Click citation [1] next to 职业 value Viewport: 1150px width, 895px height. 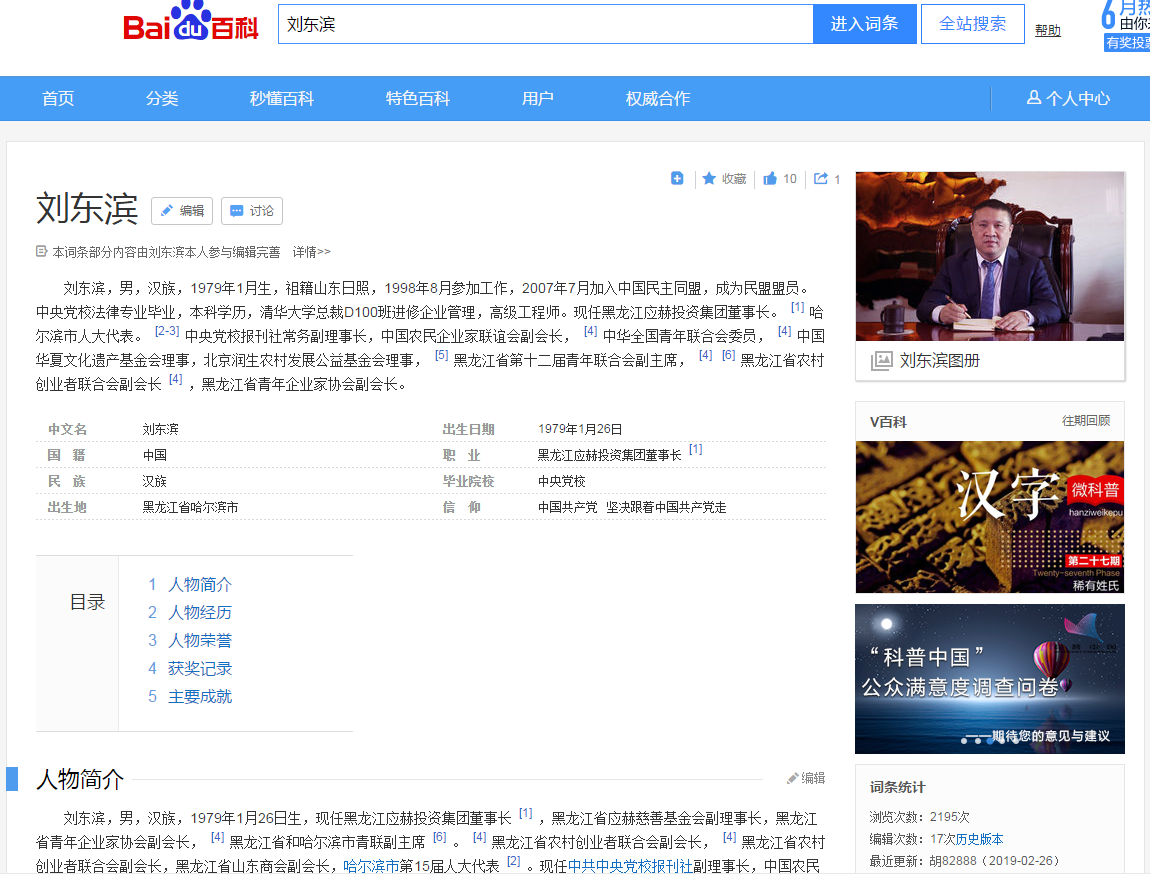696,449
